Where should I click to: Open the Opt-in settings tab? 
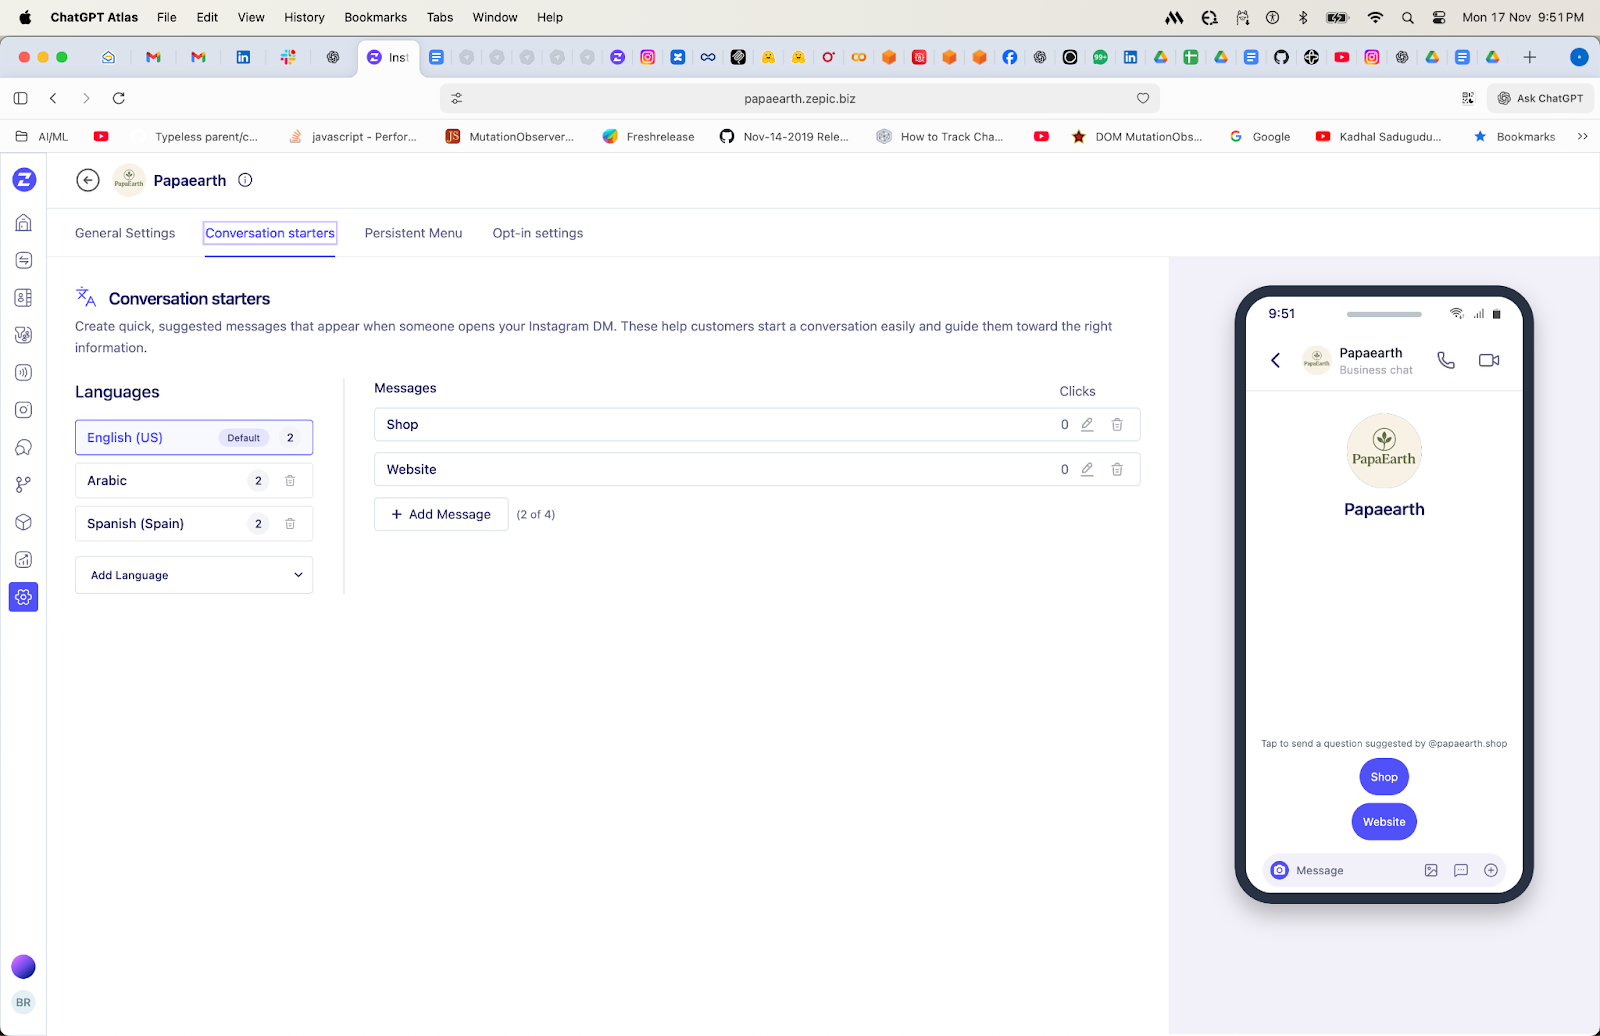coord(538,233)
